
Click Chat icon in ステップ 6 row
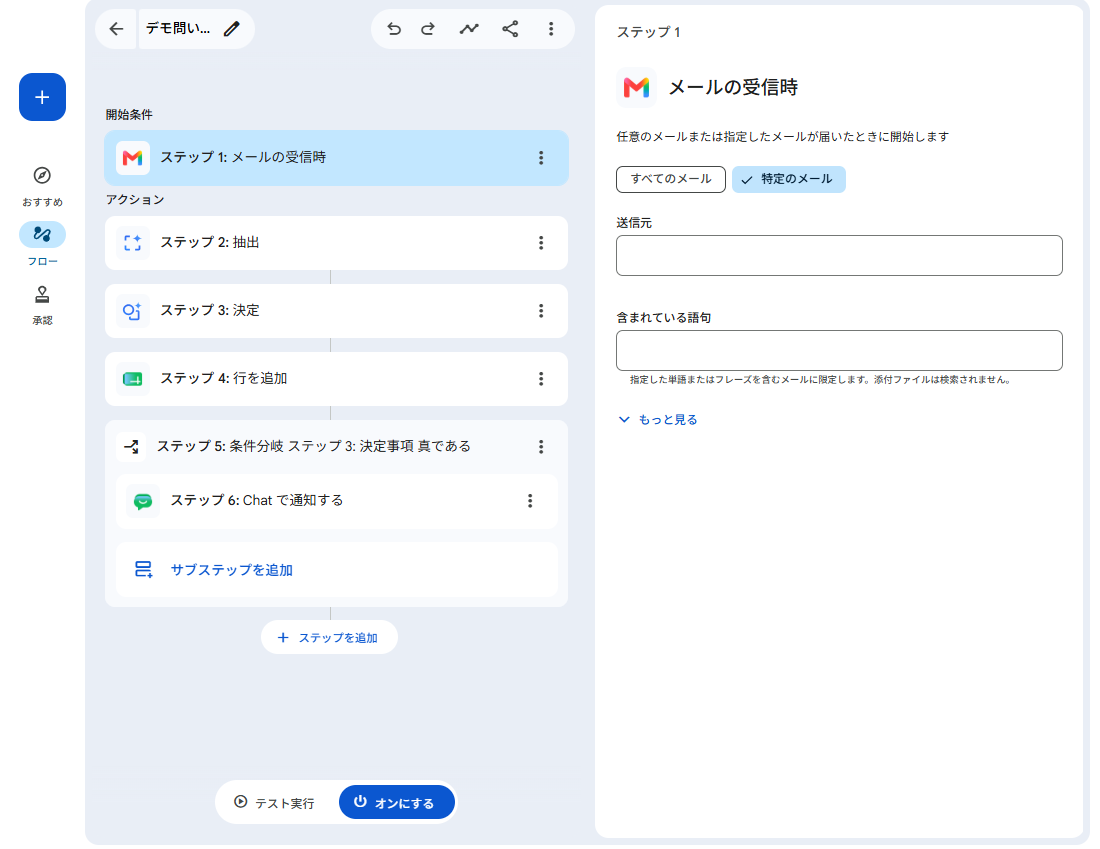tap(143, 501)
